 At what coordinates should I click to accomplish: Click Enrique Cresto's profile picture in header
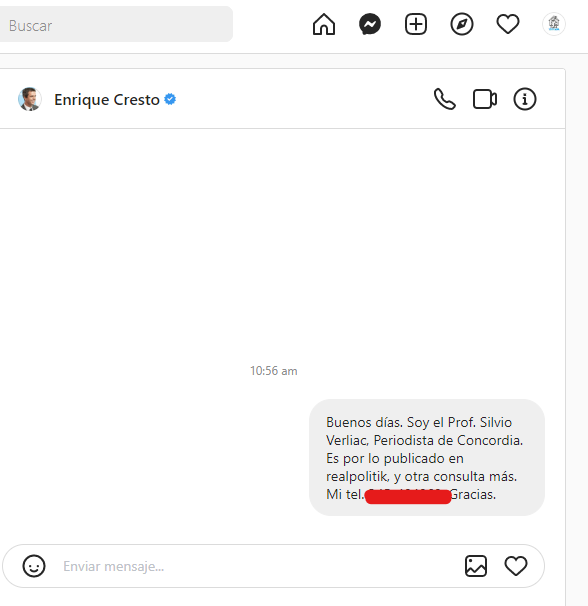click(x=29, y=99)
